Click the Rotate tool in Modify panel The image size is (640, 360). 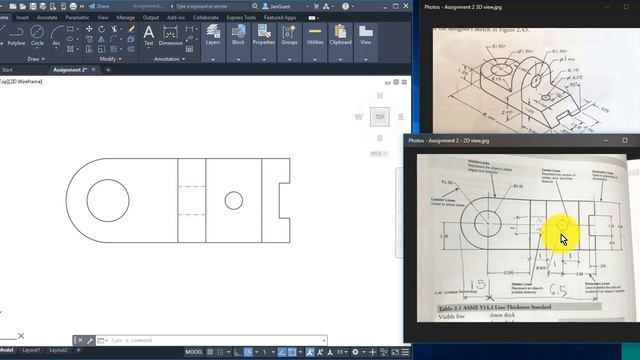[x=102, y=29]
